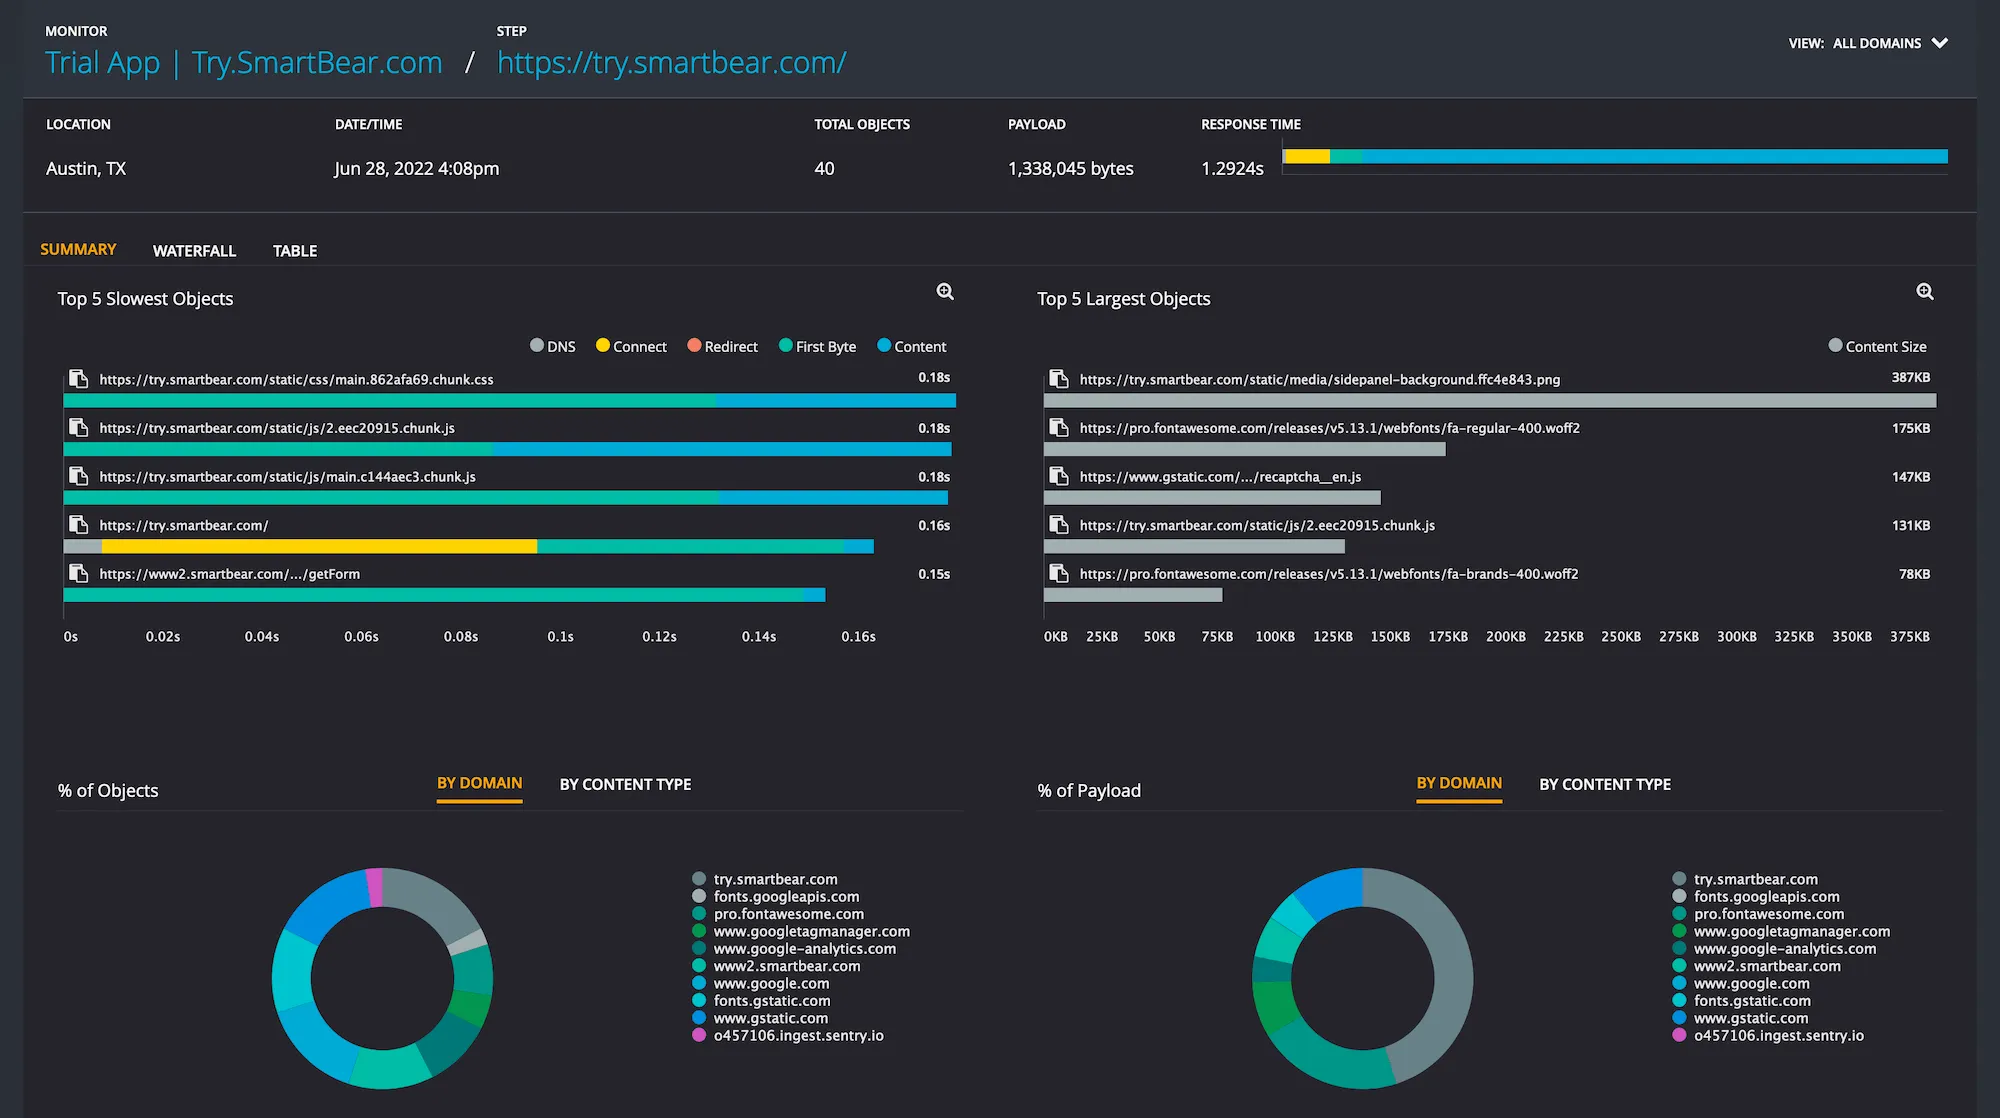Click file icon for main.c144aec3.chunk.js
The image size is (2000, 1118).
tap(78, 476)
